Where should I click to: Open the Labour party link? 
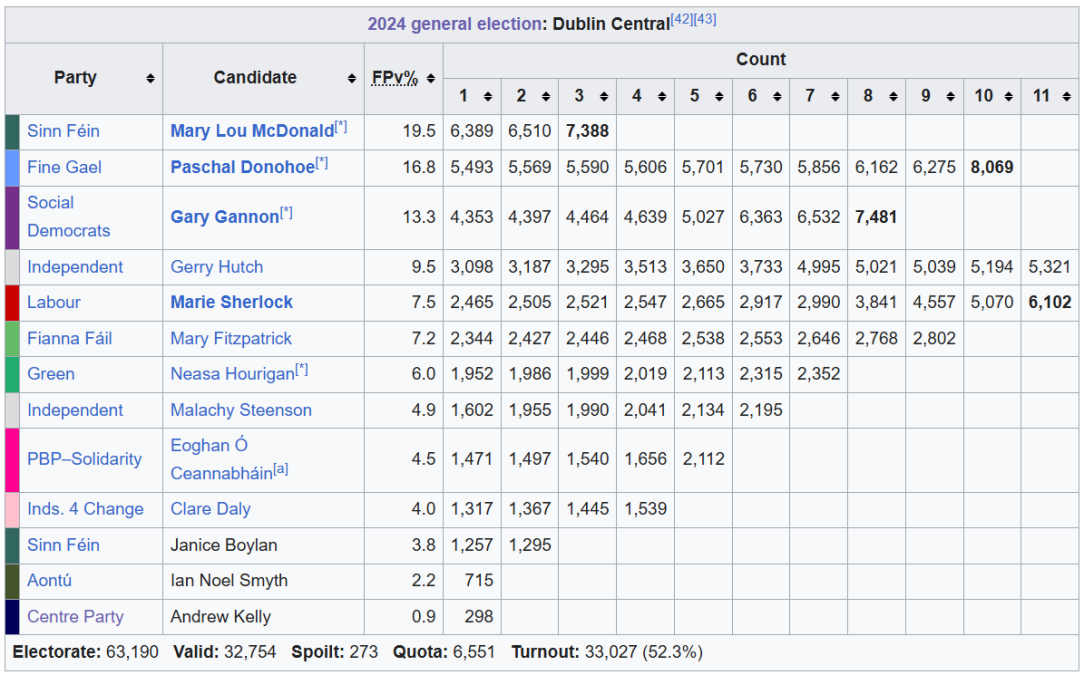54,302
